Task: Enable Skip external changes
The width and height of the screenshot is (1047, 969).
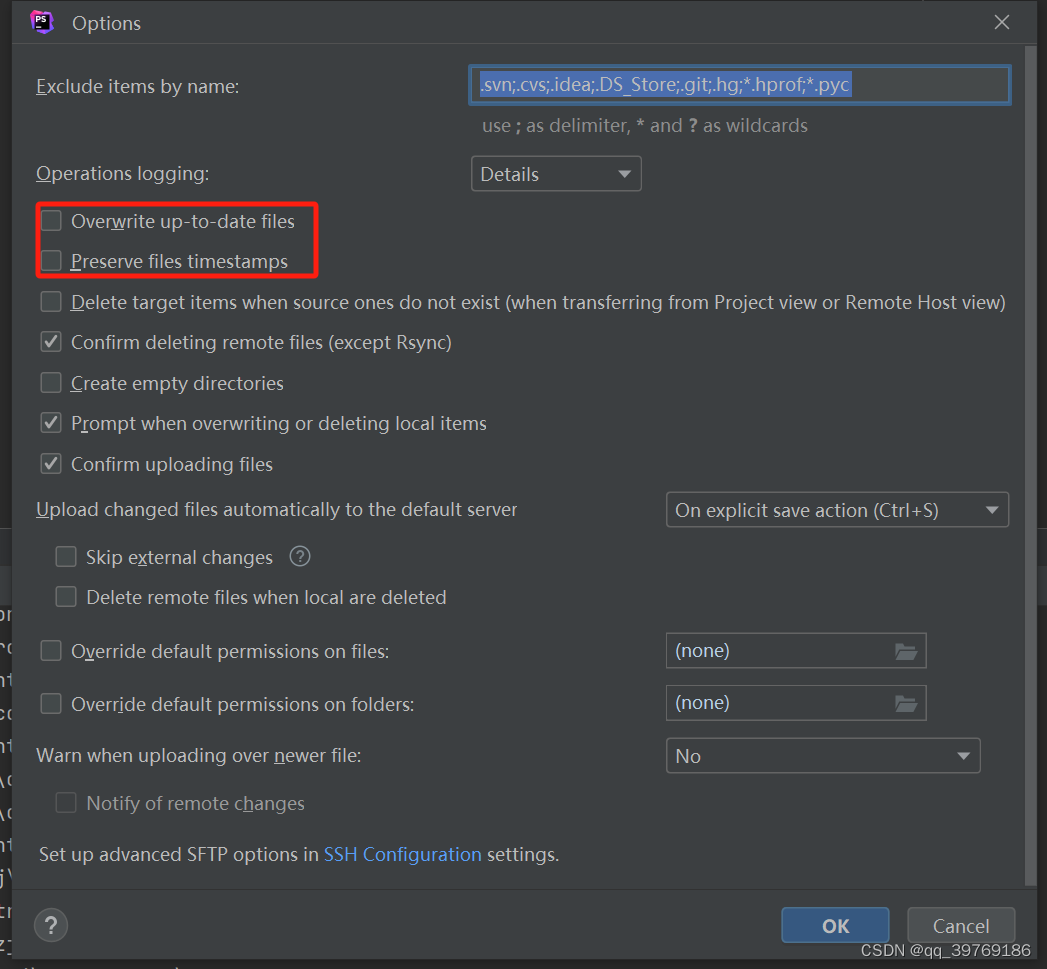Action: [x=66, y=556]
